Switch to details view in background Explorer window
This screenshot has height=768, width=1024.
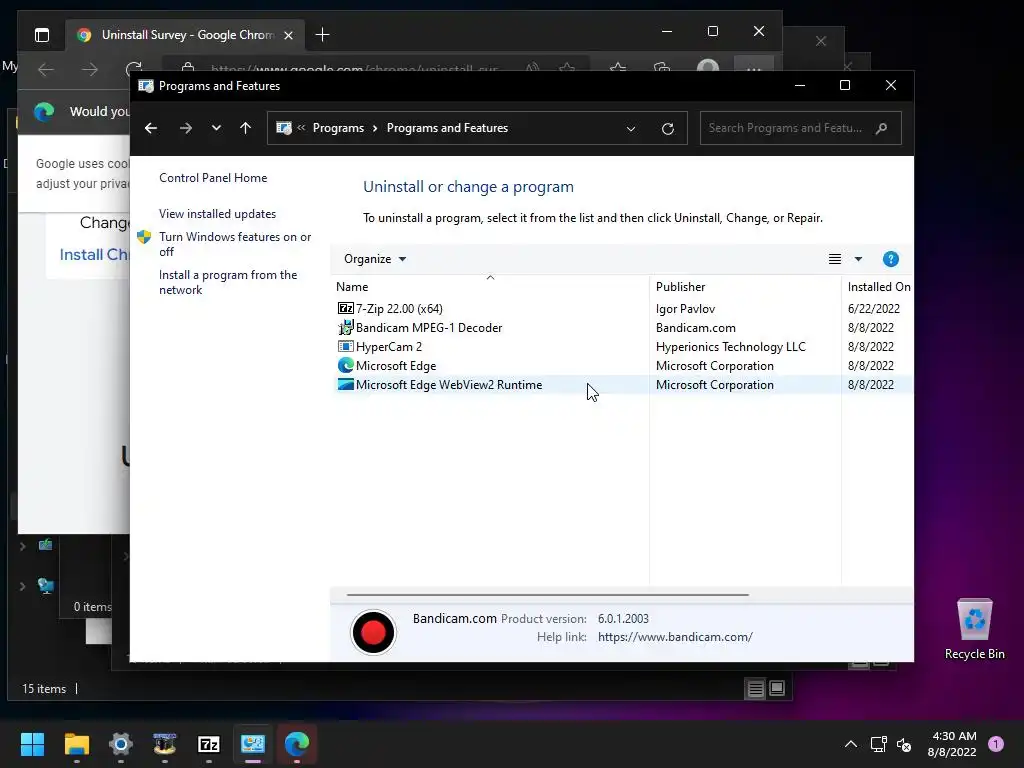(x=756, y=688)
